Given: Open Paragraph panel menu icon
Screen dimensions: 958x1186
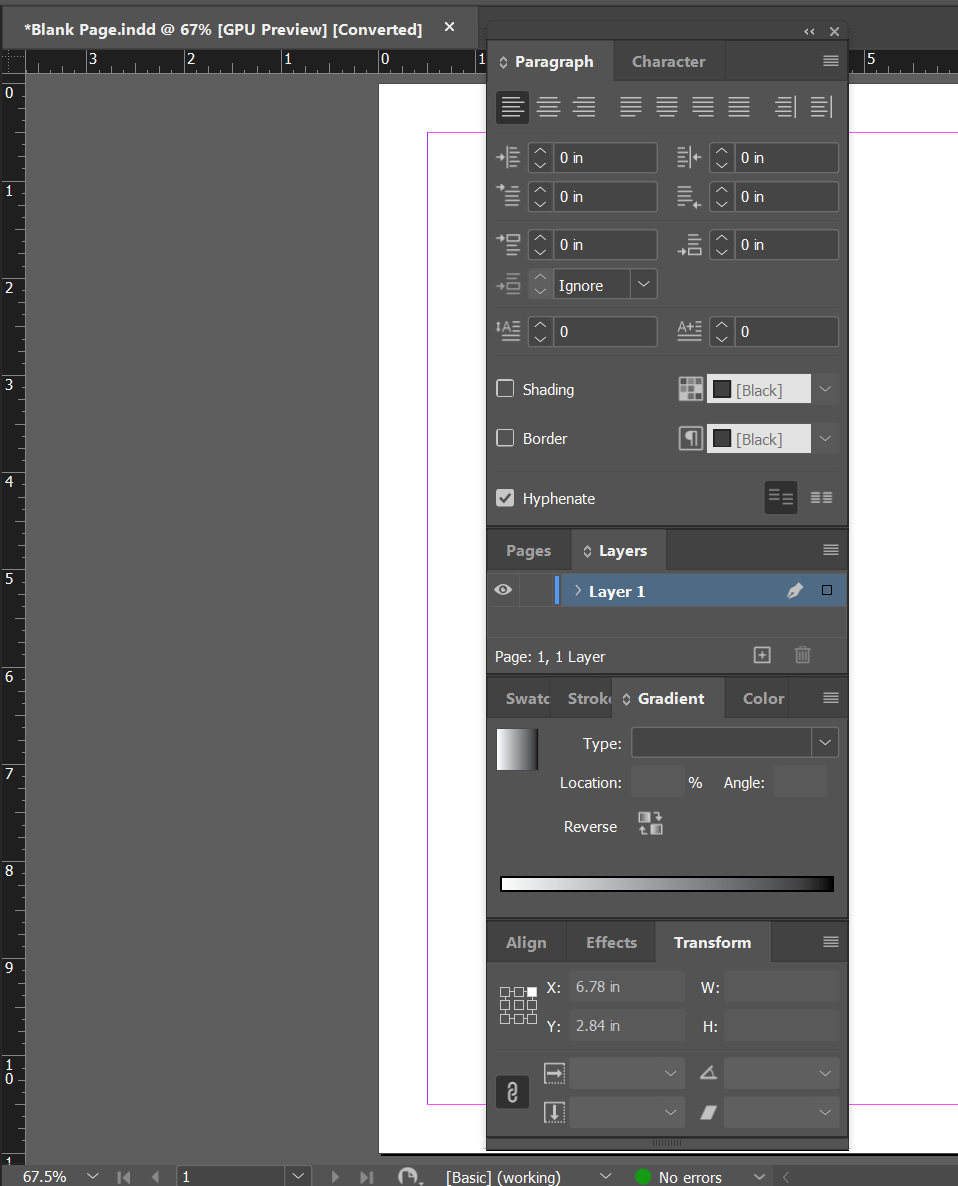Looking at the screenshot, I should point(830,61).
